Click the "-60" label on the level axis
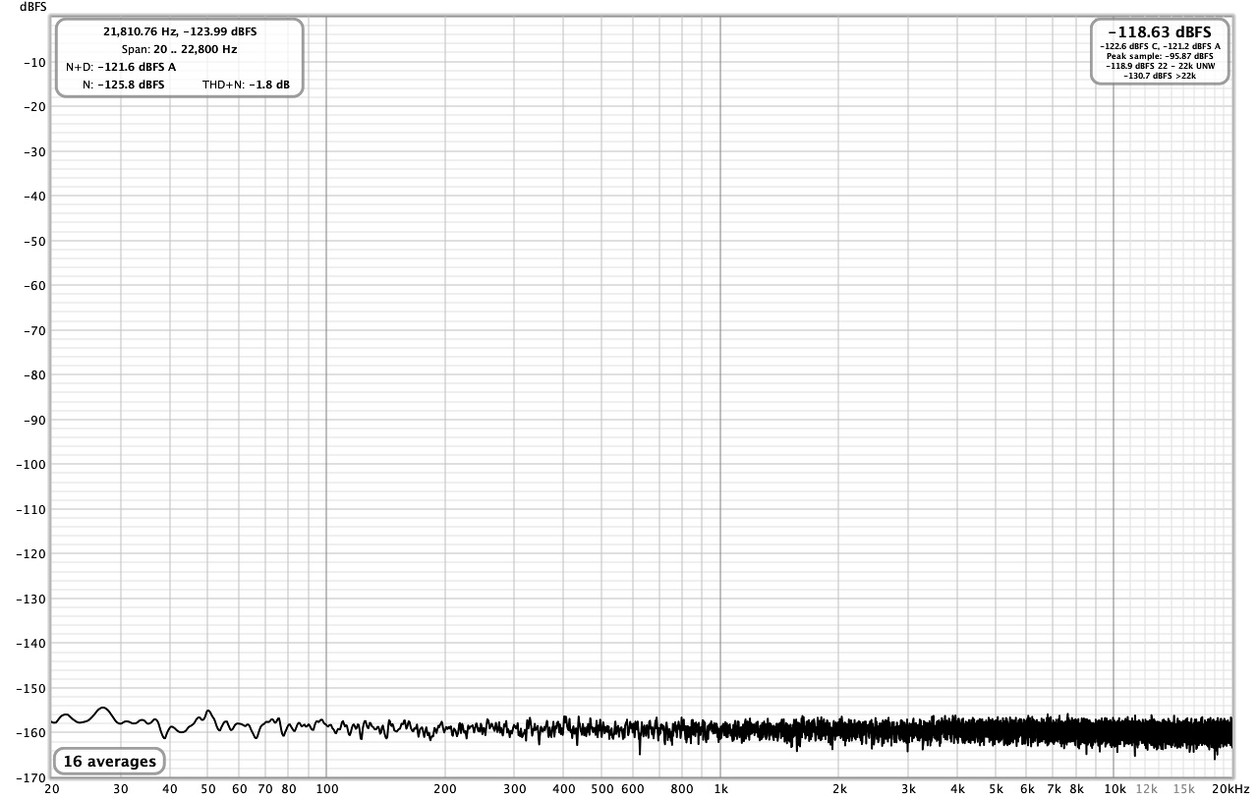 tap(35, 285)
